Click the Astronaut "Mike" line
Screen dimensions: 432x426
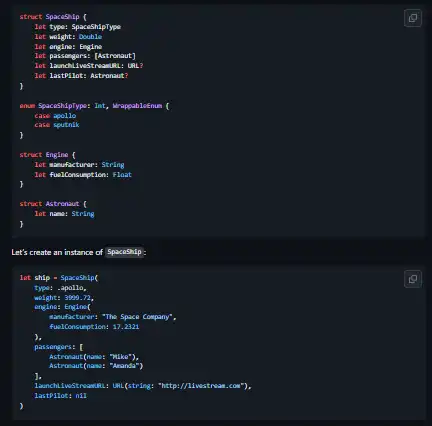click(x=94, y=357)
